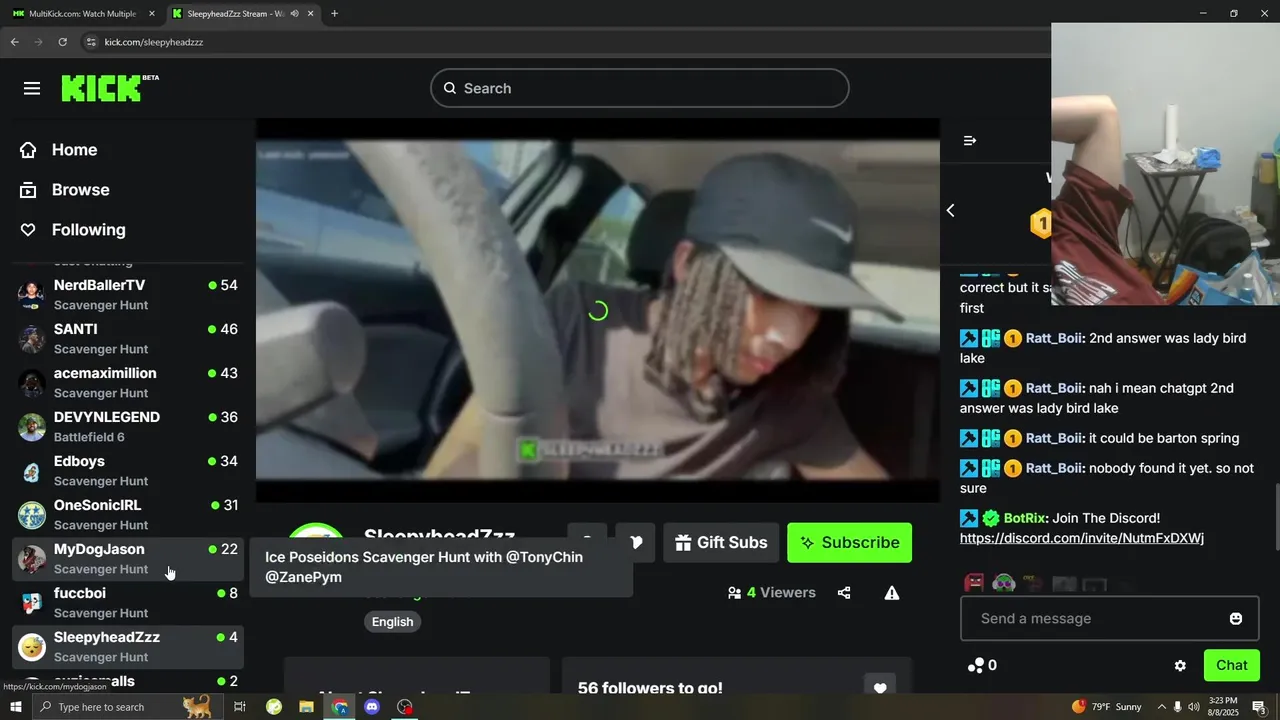1280x720 pixels.
Task: Open OBS from taskbar
Action: coord(405,707)
